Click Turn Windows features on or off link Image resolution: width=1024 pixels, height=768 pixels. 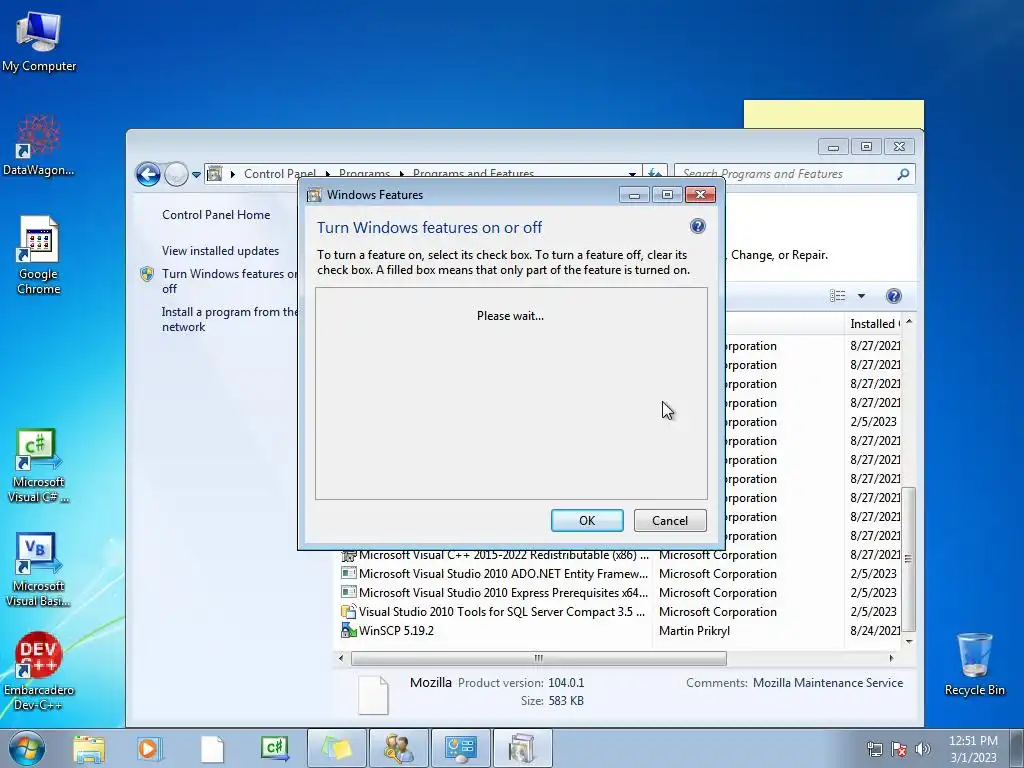tap(229, 281)
